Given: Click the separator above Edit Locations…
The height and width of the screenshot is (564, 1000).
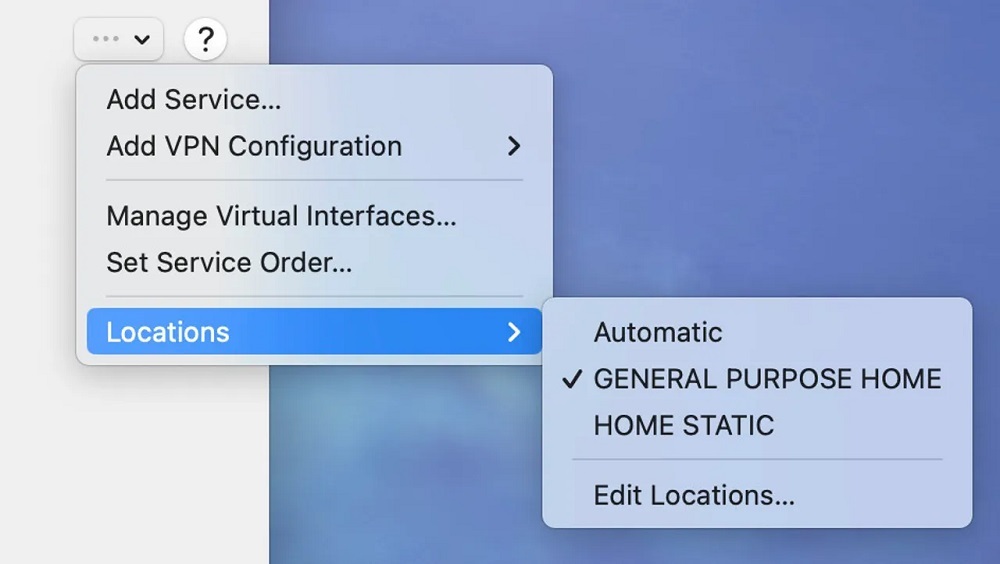Looking at the screenshot, I should [757, 460].
